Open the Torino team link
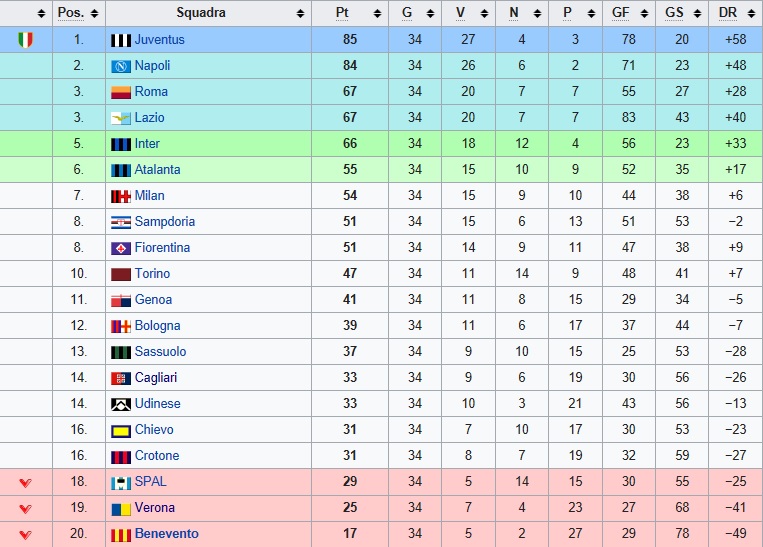This screenshot has height=547, width=763. pos(152,274)
